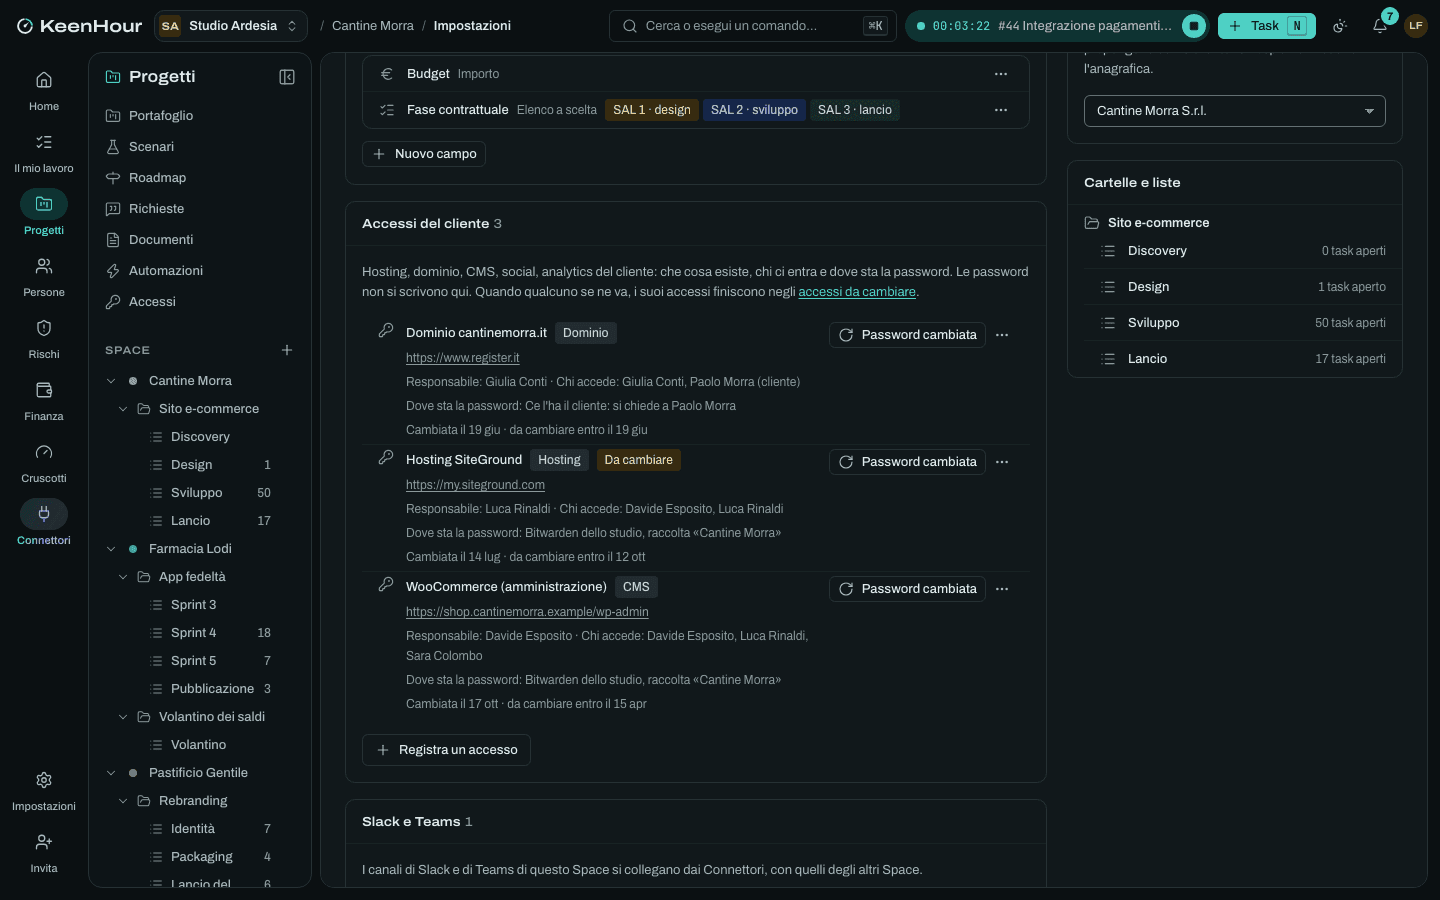Open Portafoglio in Progetti menu
The width and height of the screenshot is (1440, 900).
coord(200,116)
